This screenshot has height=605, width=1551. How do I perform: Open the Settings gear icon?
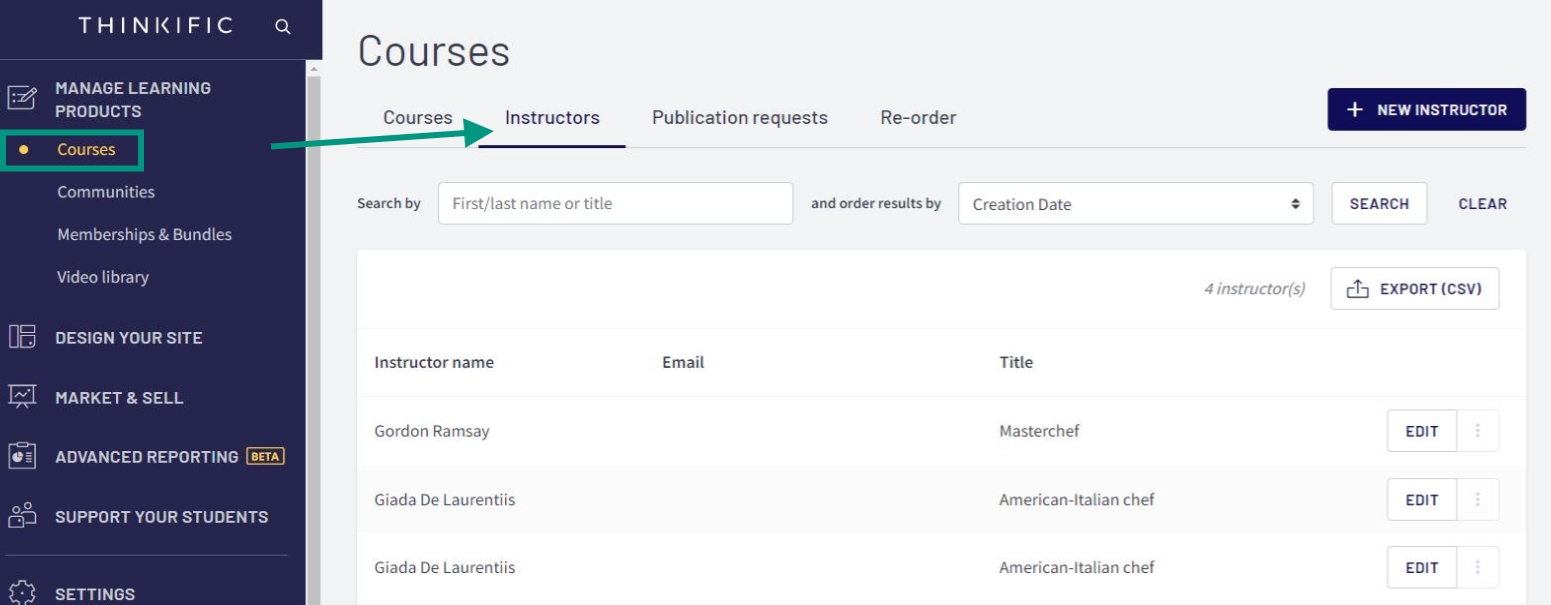(22, 589)
